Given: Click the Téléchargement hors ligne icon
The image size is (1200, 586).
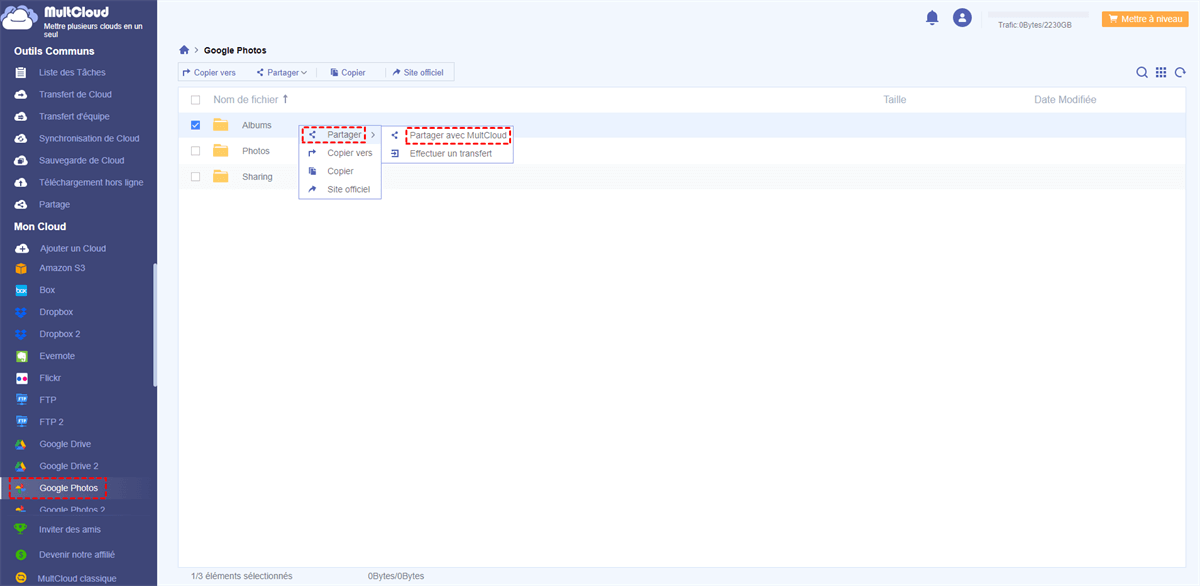Looking at the screenshot, I should 21,182.
